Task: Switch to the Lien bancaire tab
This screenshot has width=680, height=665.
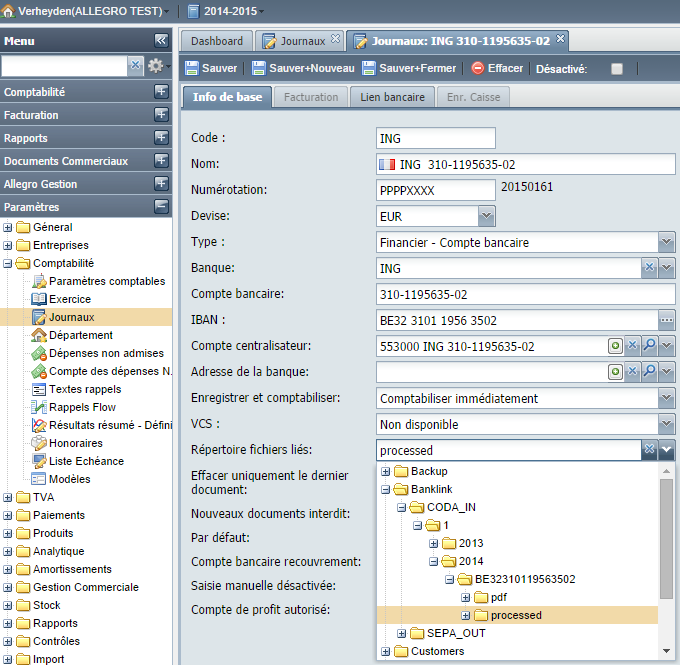Action: 392,97
